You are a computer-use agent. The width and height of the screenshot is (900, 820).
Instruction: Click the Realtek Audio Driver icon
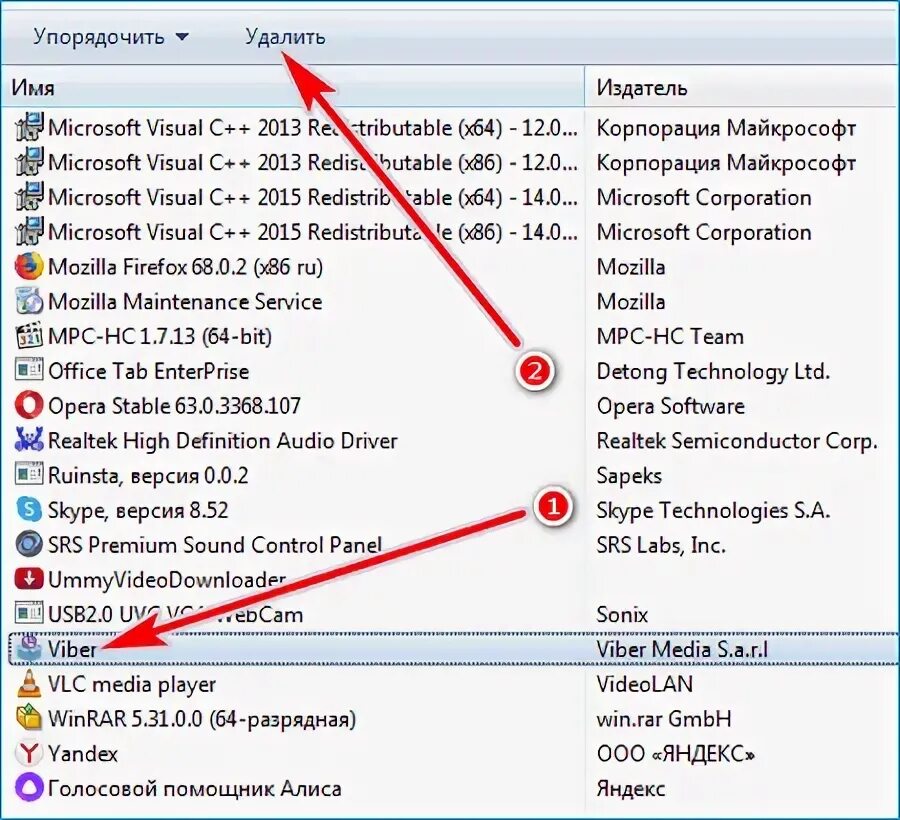29,440
